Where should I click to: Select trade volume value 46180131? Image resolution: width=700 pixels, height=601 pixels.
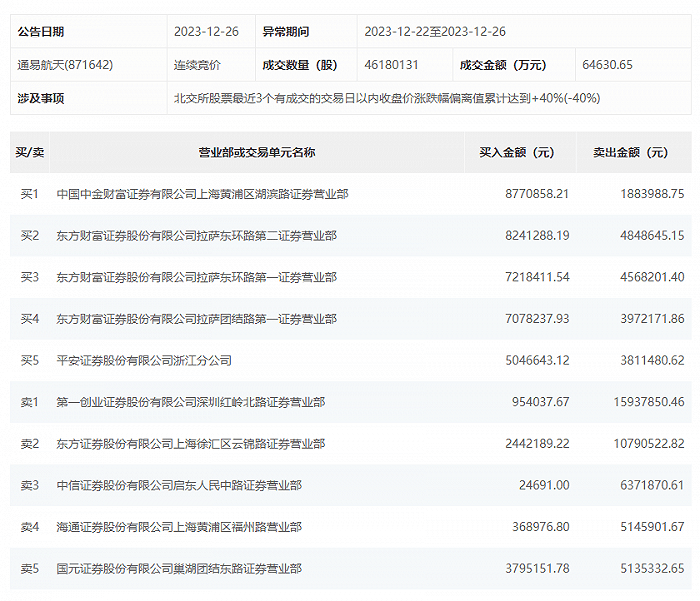tap(391, 65)
